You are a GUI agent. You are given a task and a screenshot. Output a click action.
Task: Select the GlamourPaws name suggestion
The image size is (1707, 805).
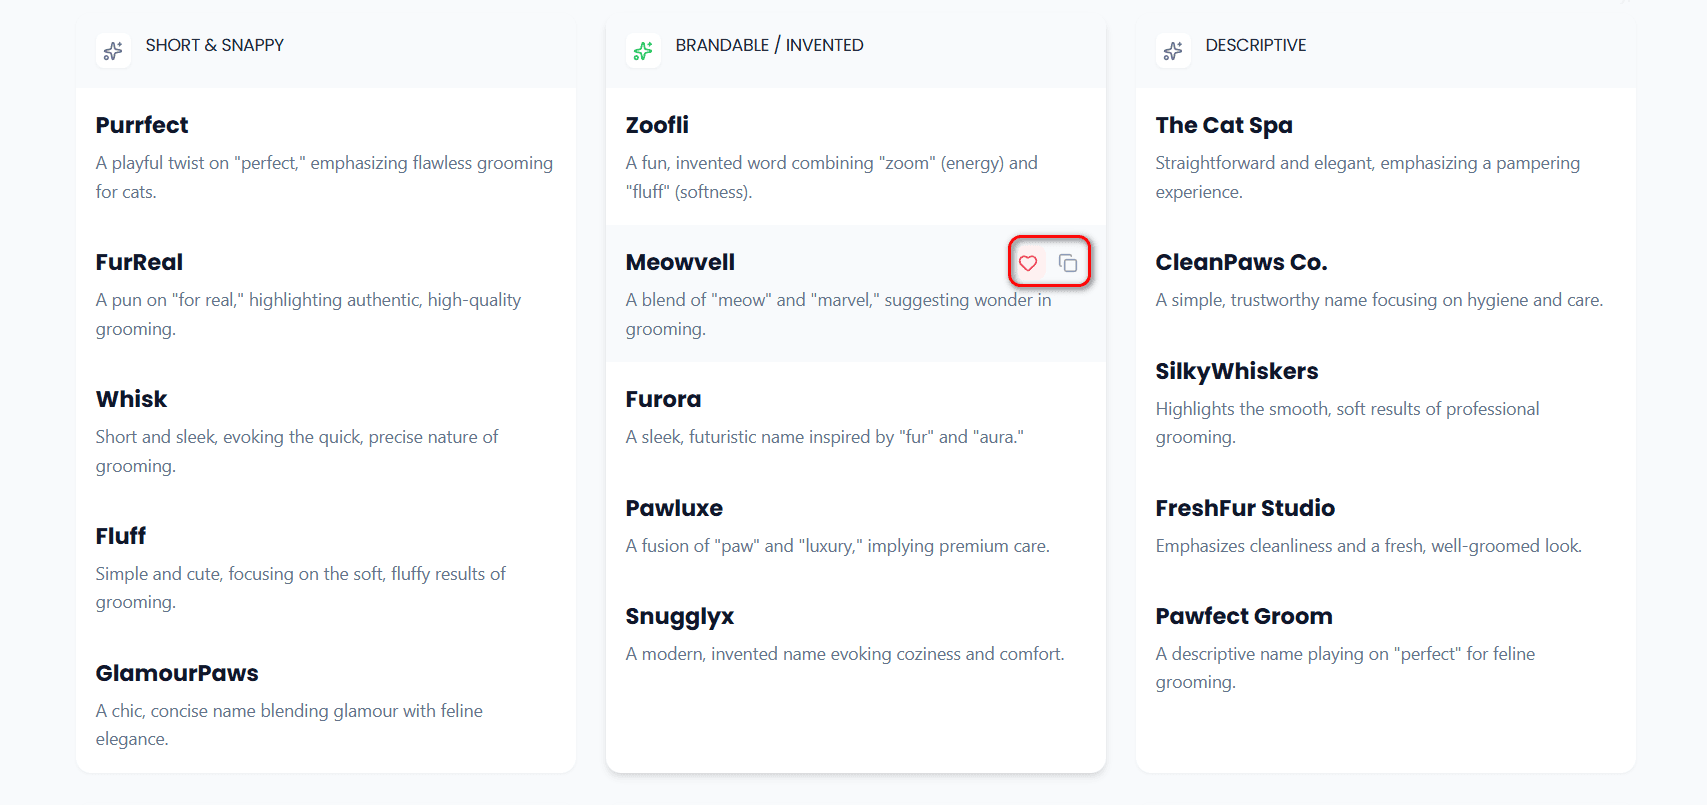[177, 674]
